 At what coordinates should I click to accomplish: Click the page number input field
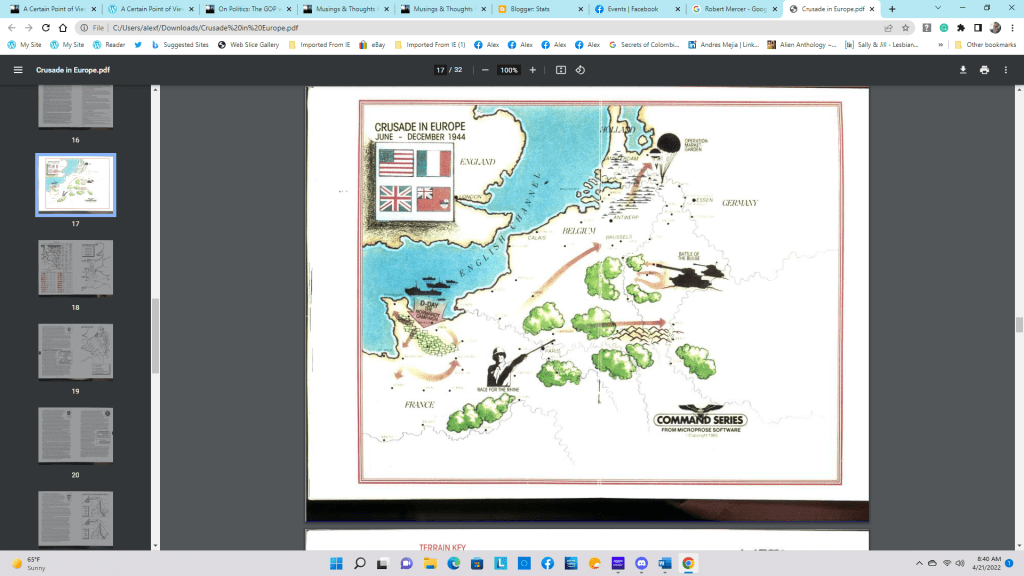[440, 70]
